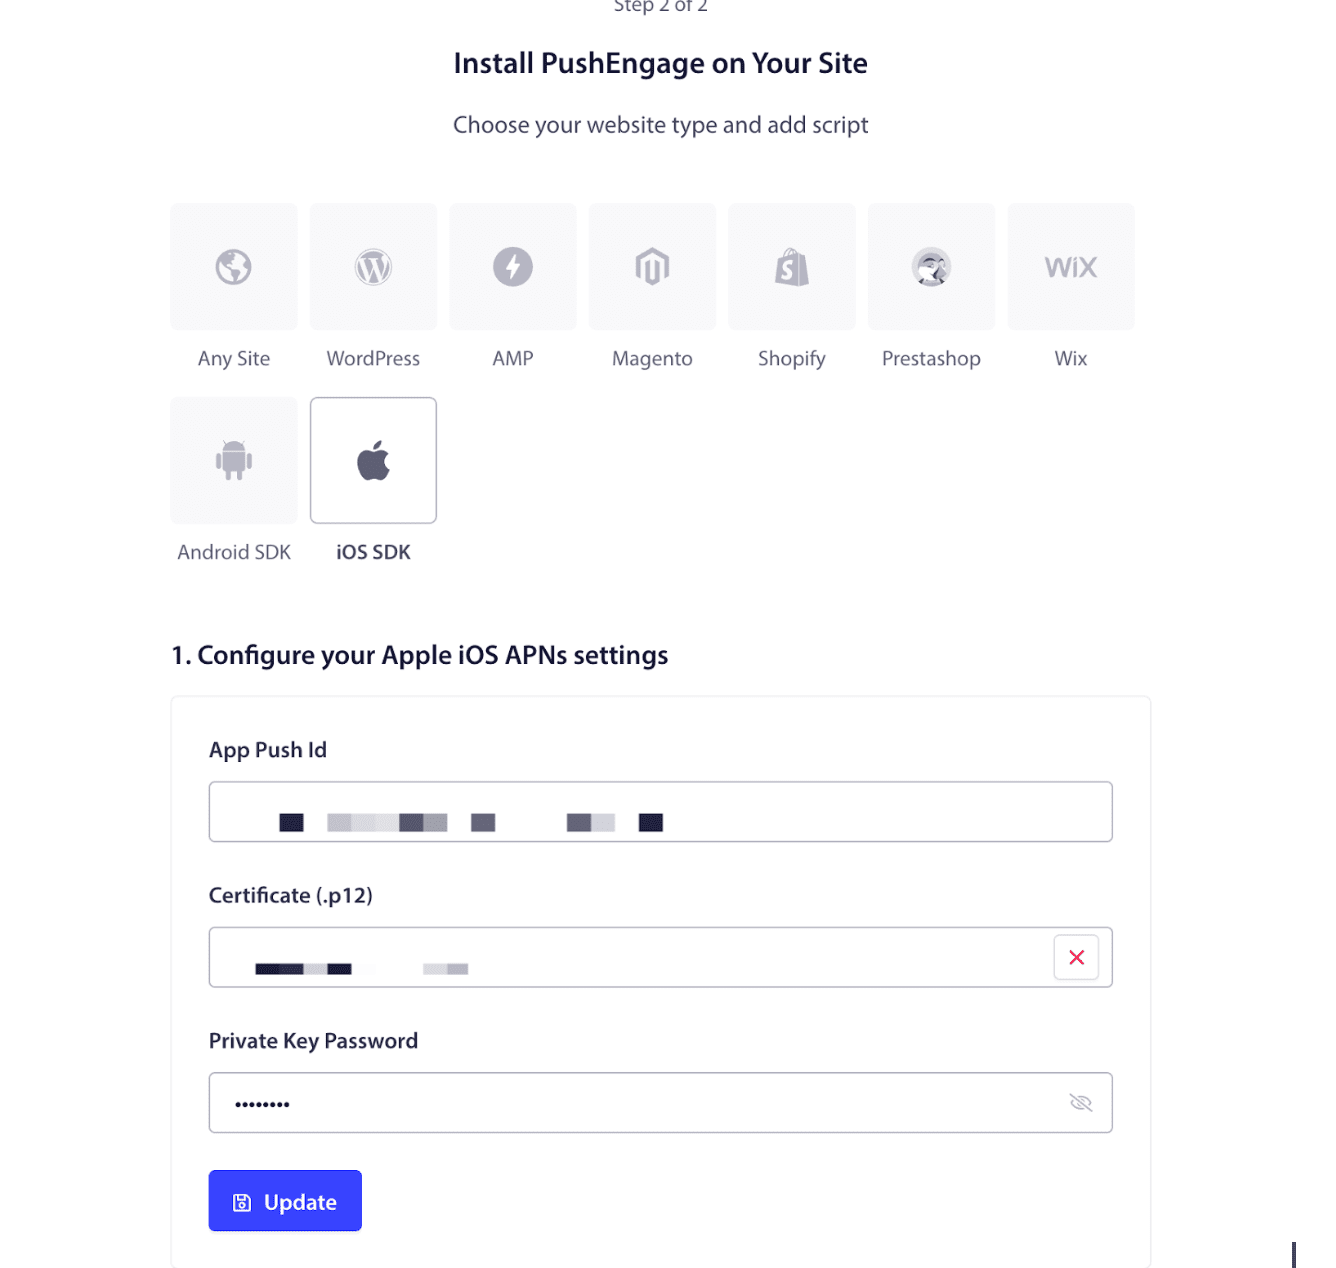Click the Shopify label text

(x=792, y=359)
